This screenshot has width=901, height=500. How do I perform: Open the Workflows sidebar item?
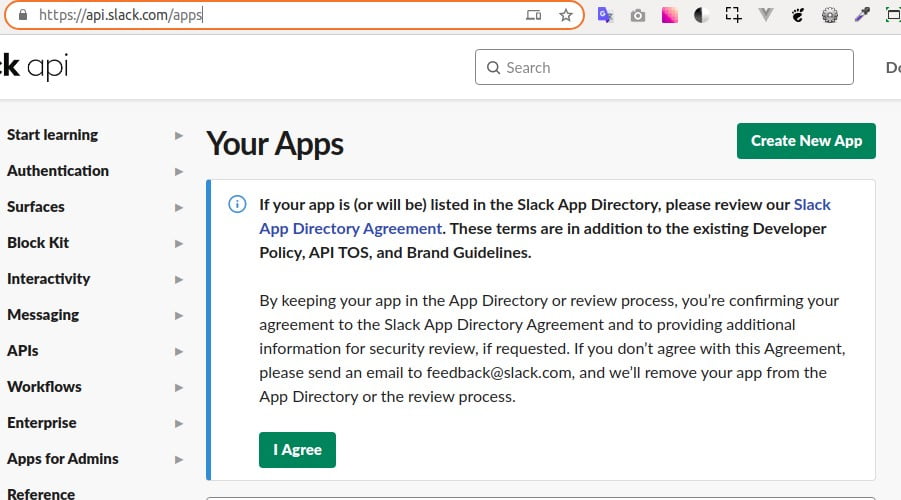point(44,387)
